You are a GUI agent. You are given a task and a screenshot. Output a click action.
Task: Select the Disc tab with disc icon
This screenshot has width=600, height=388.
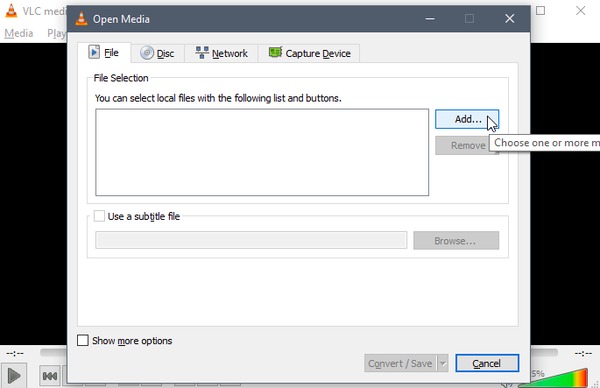click(157, 53)
